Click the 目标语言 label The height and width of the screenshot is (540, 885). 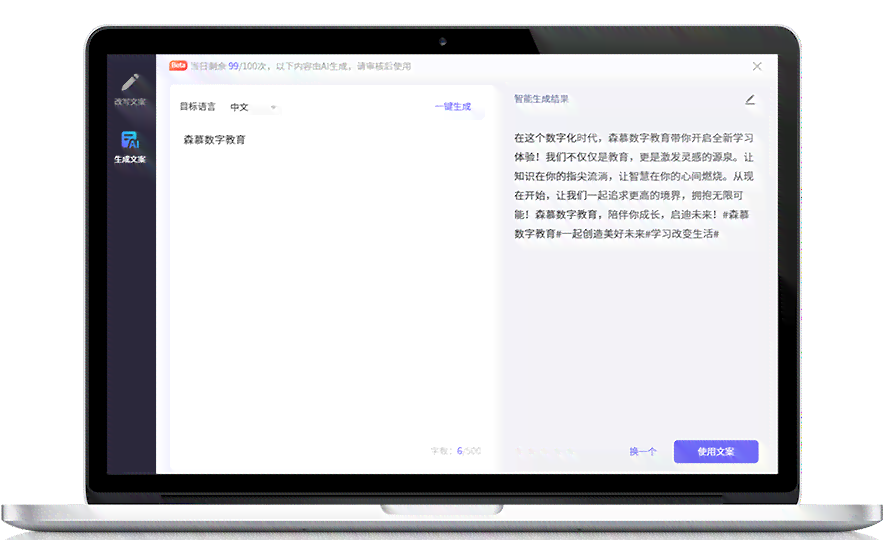coord(198,106)
